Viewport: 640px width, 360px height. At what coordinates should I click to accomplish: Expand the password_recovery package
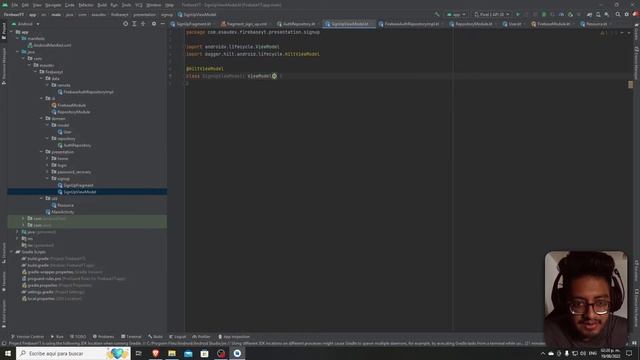(x=47, y=172)
